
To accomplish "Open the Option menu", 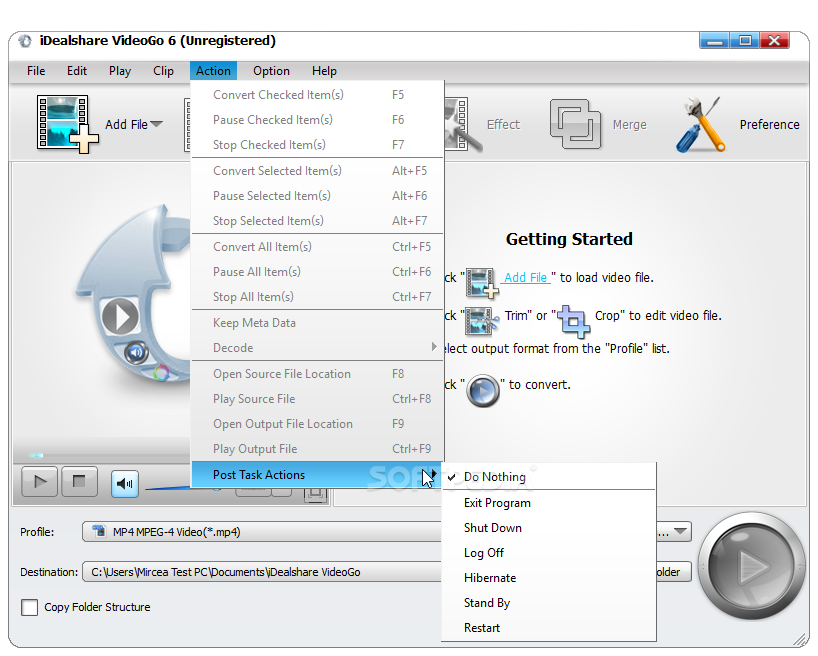I will pyautogui.click(x=271, y=71).
